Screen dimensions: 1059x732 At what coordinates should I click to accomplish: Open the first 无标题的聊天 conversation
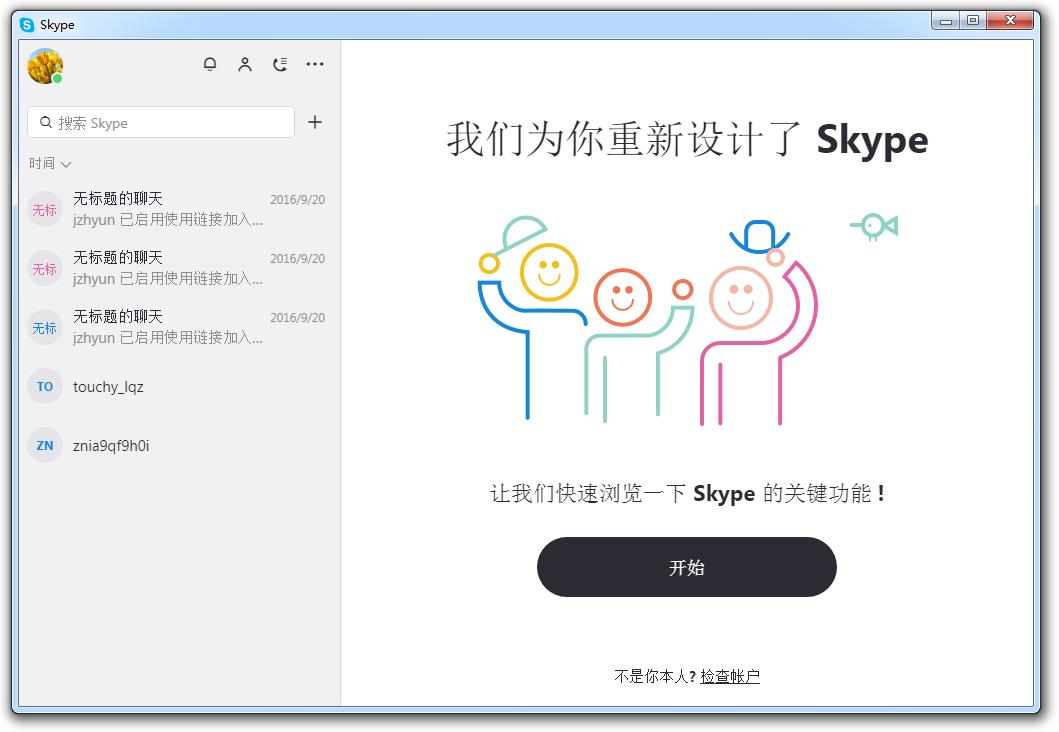(x=177, y=209)
